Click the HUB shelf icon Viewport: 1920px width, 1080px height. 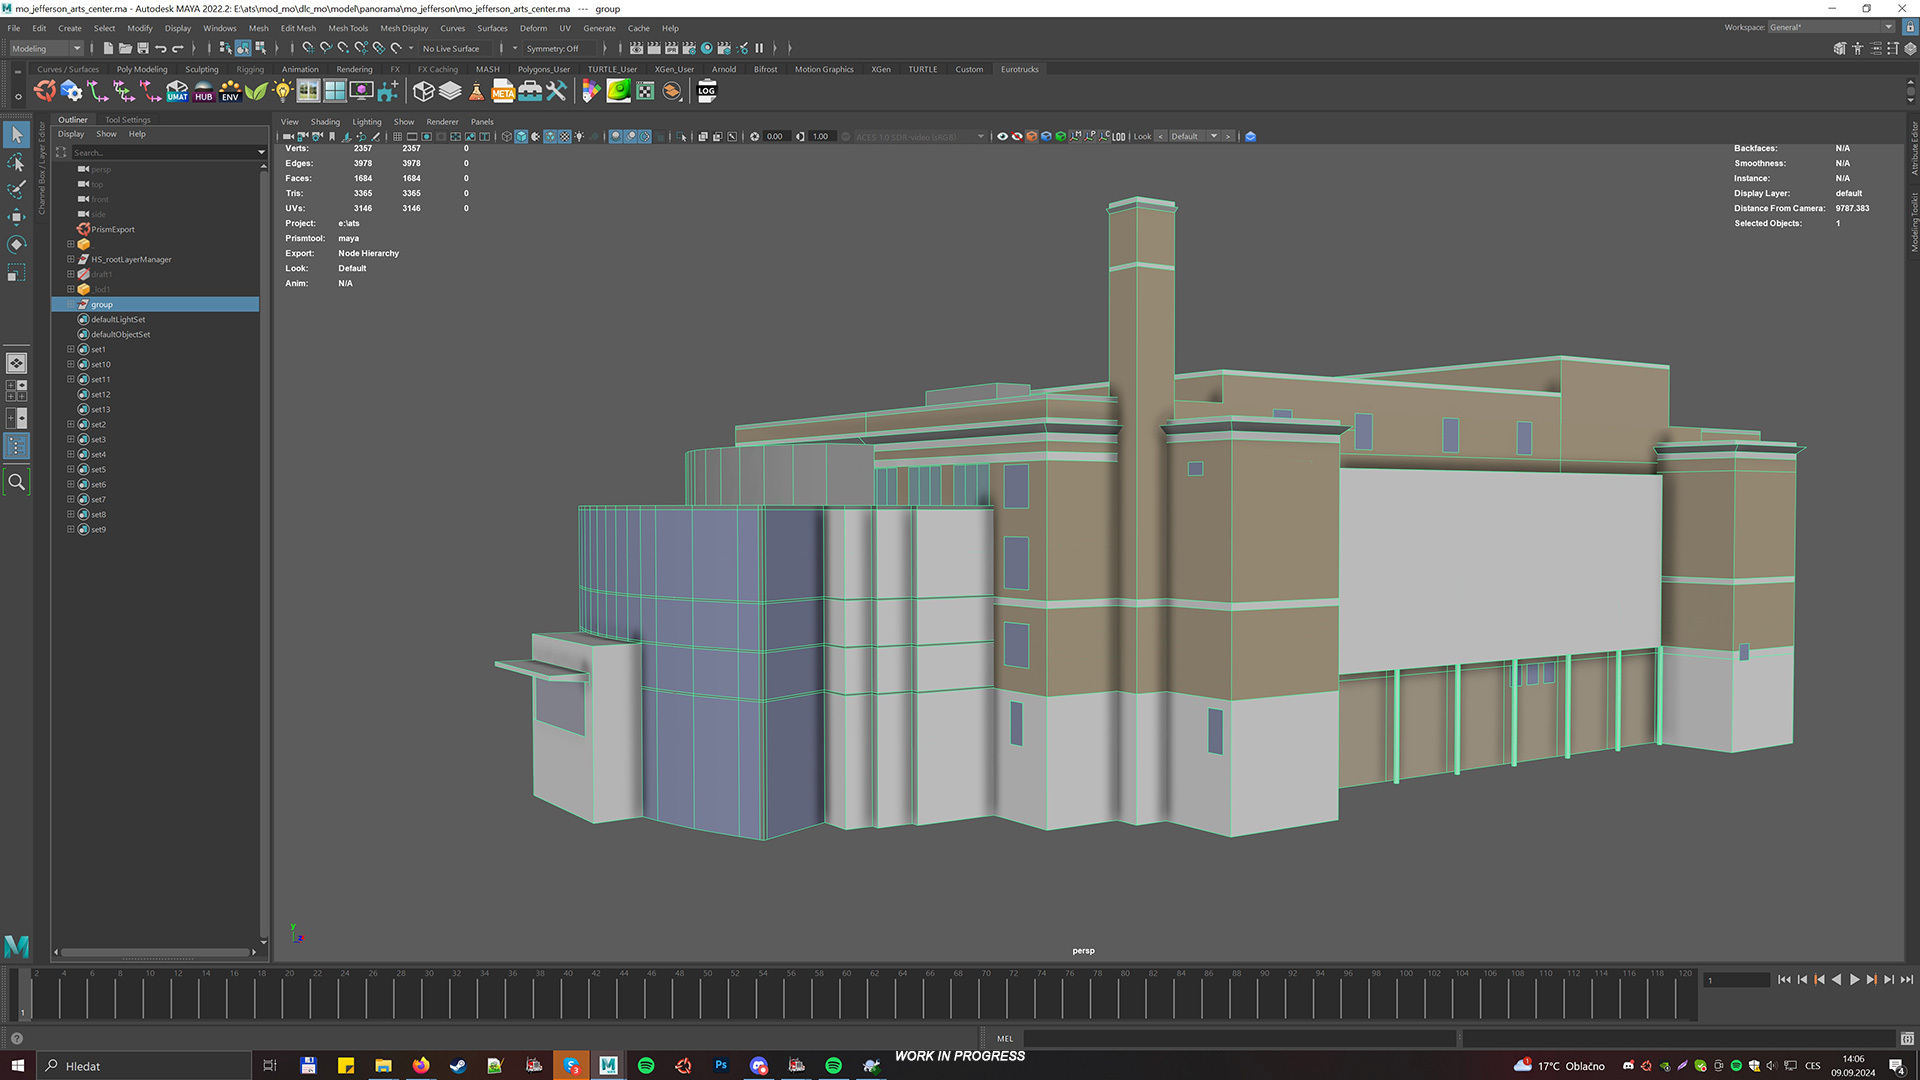pyautogui.click(x=204, y=92)
